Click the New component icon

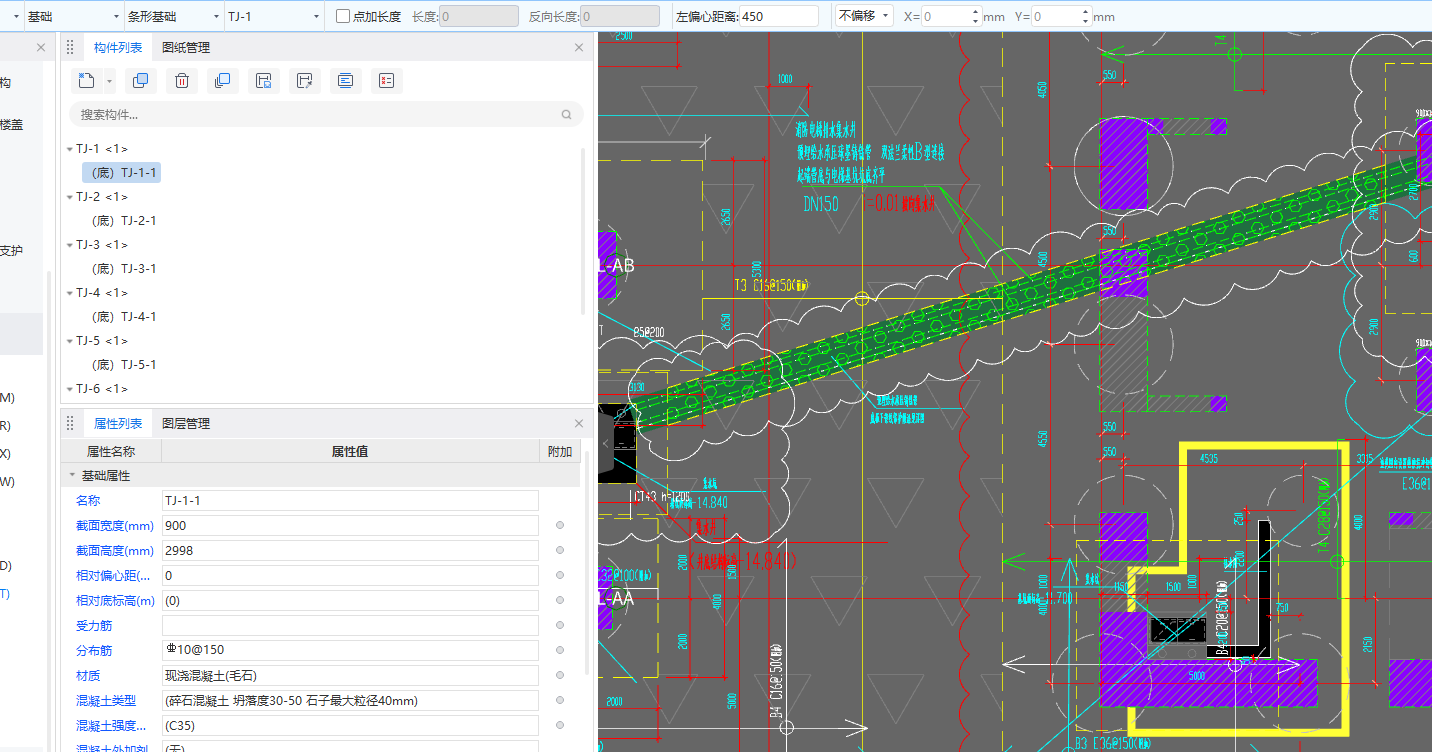point(87,81)
